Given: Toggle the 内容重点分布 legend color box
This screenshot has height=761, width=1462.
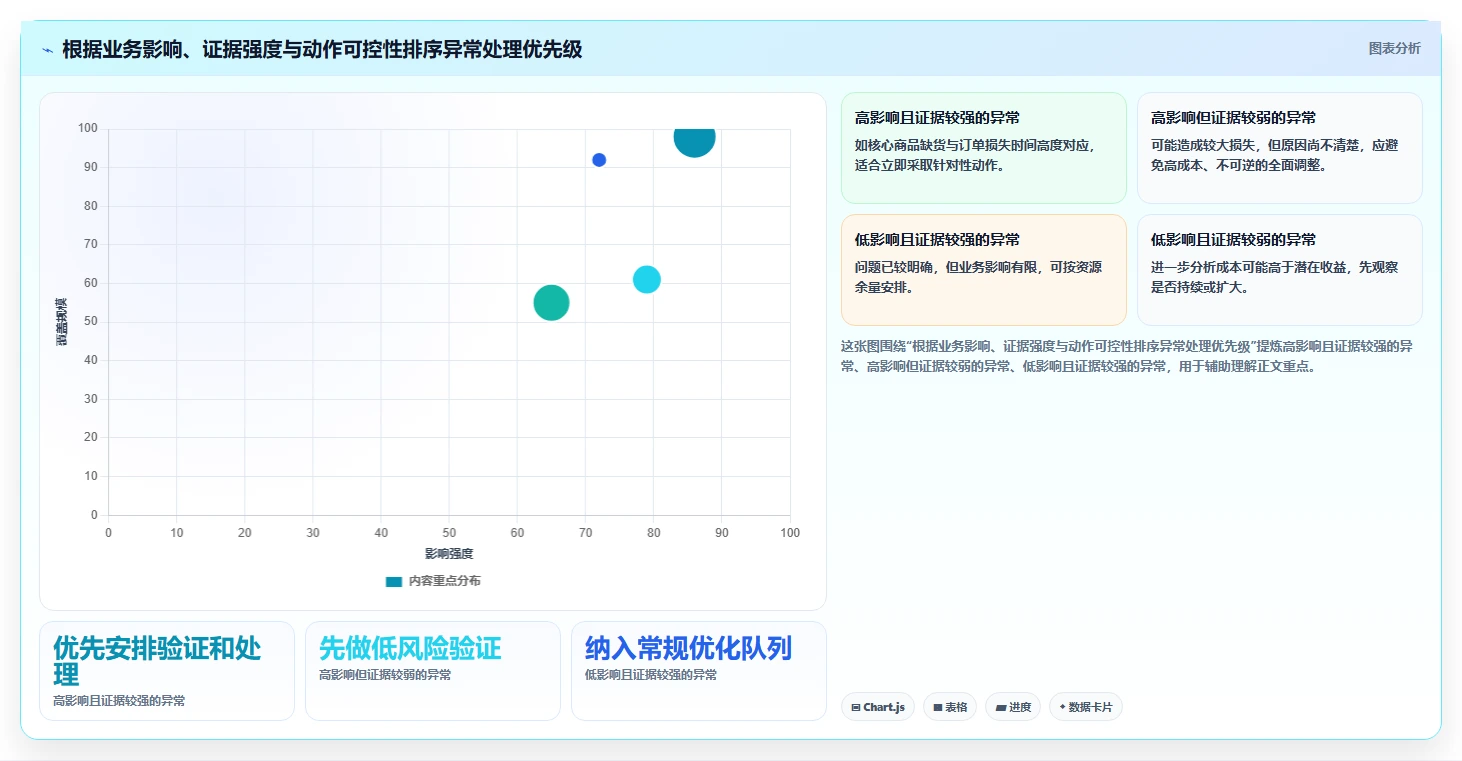Looking at the screenshot, I should click(x=394, y=581).
